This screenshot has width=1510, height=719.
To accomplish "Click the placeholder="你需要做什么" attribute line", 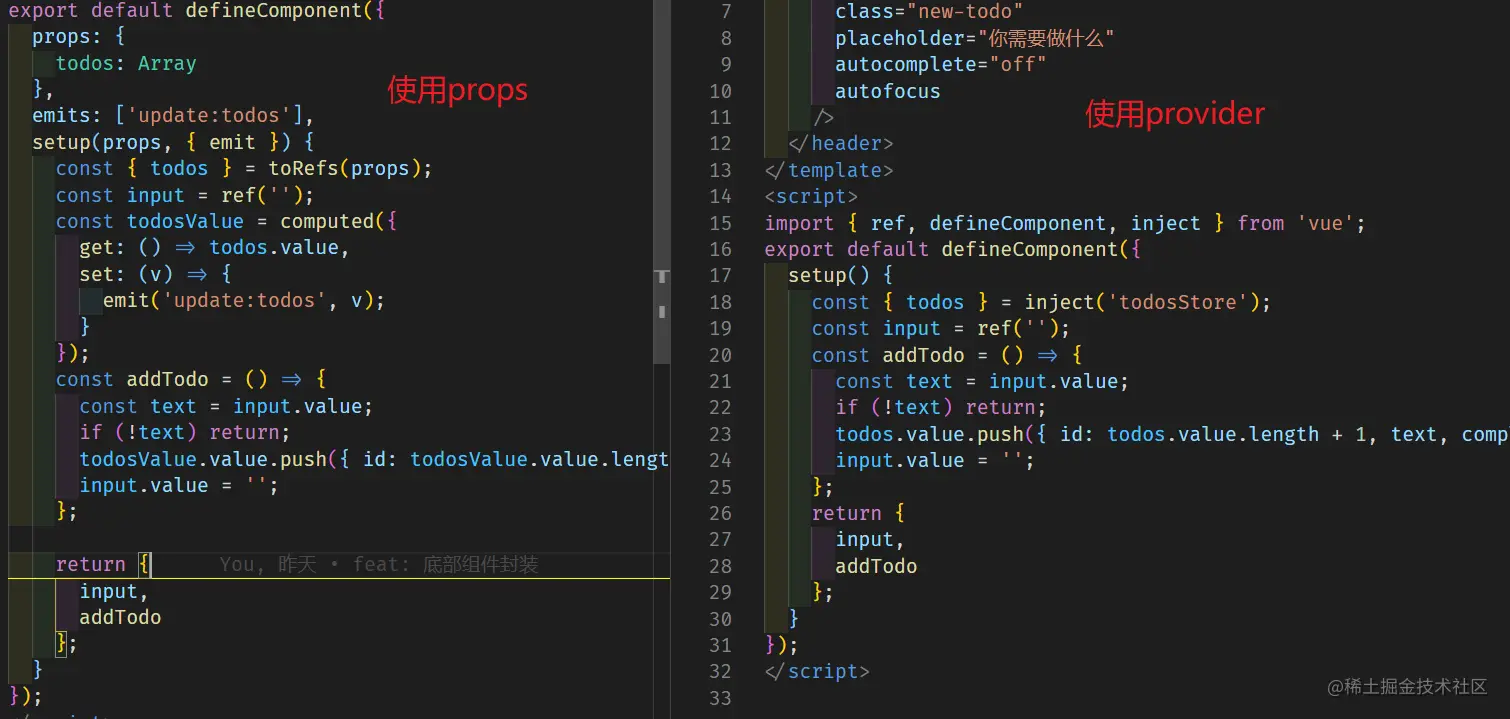I will (x=975, y=38).
